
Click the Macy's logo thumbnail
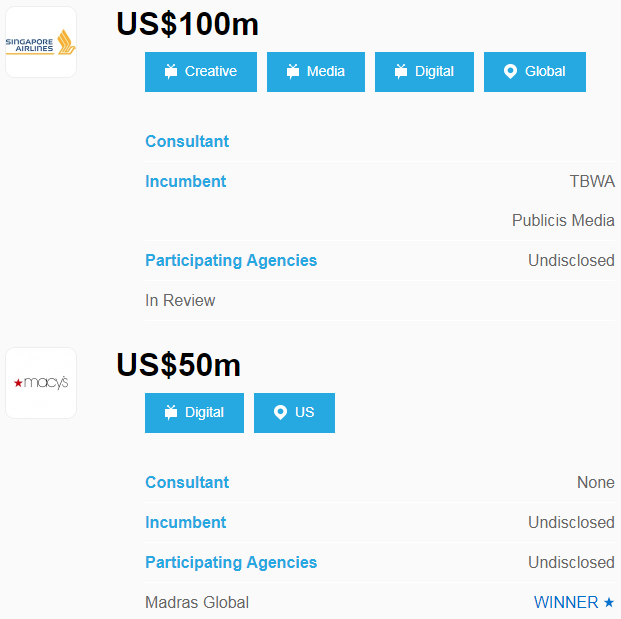[x=41, y=383]
